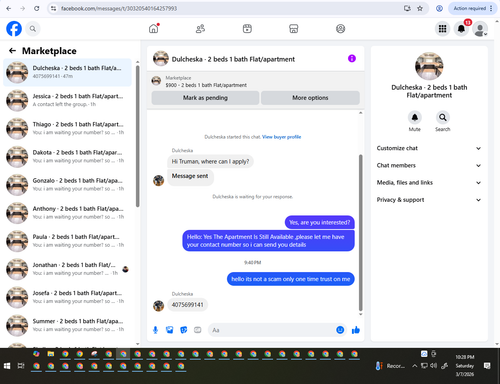This screenshot has height=384, width=500.
Task: Open site information icon in address bar
Action: coord(53,8)
